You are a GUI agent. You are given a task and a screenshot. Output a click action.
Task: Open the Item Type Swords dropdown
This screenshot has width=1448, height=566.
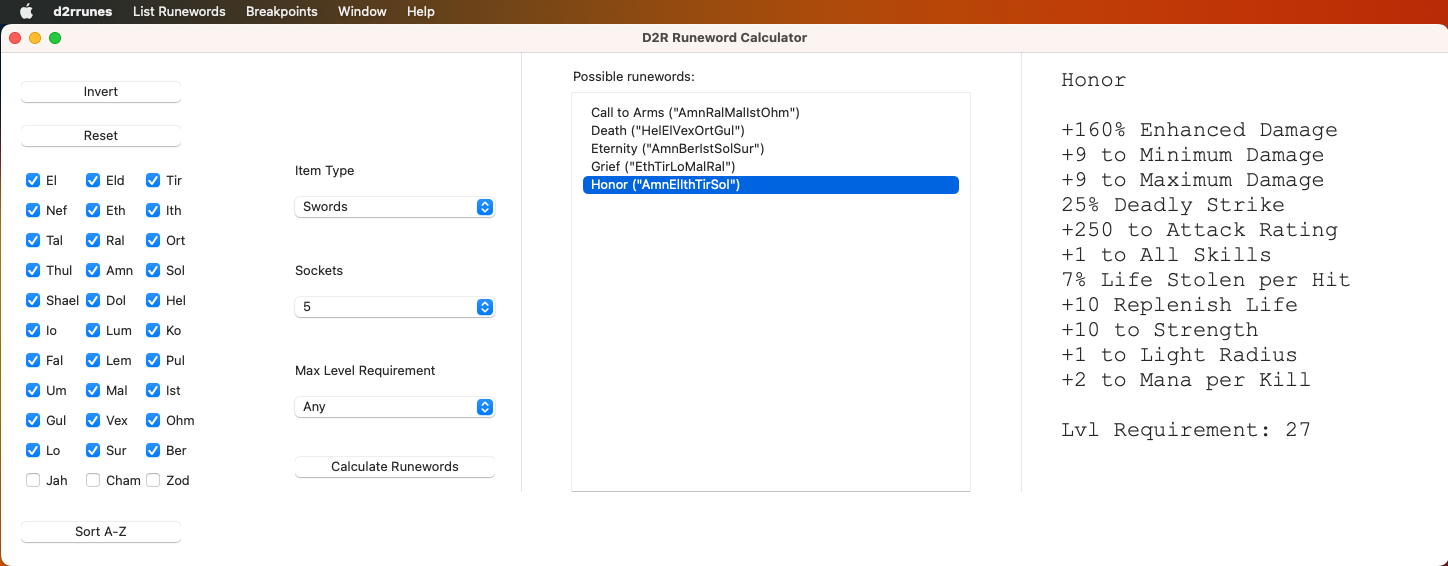point(395,207)
